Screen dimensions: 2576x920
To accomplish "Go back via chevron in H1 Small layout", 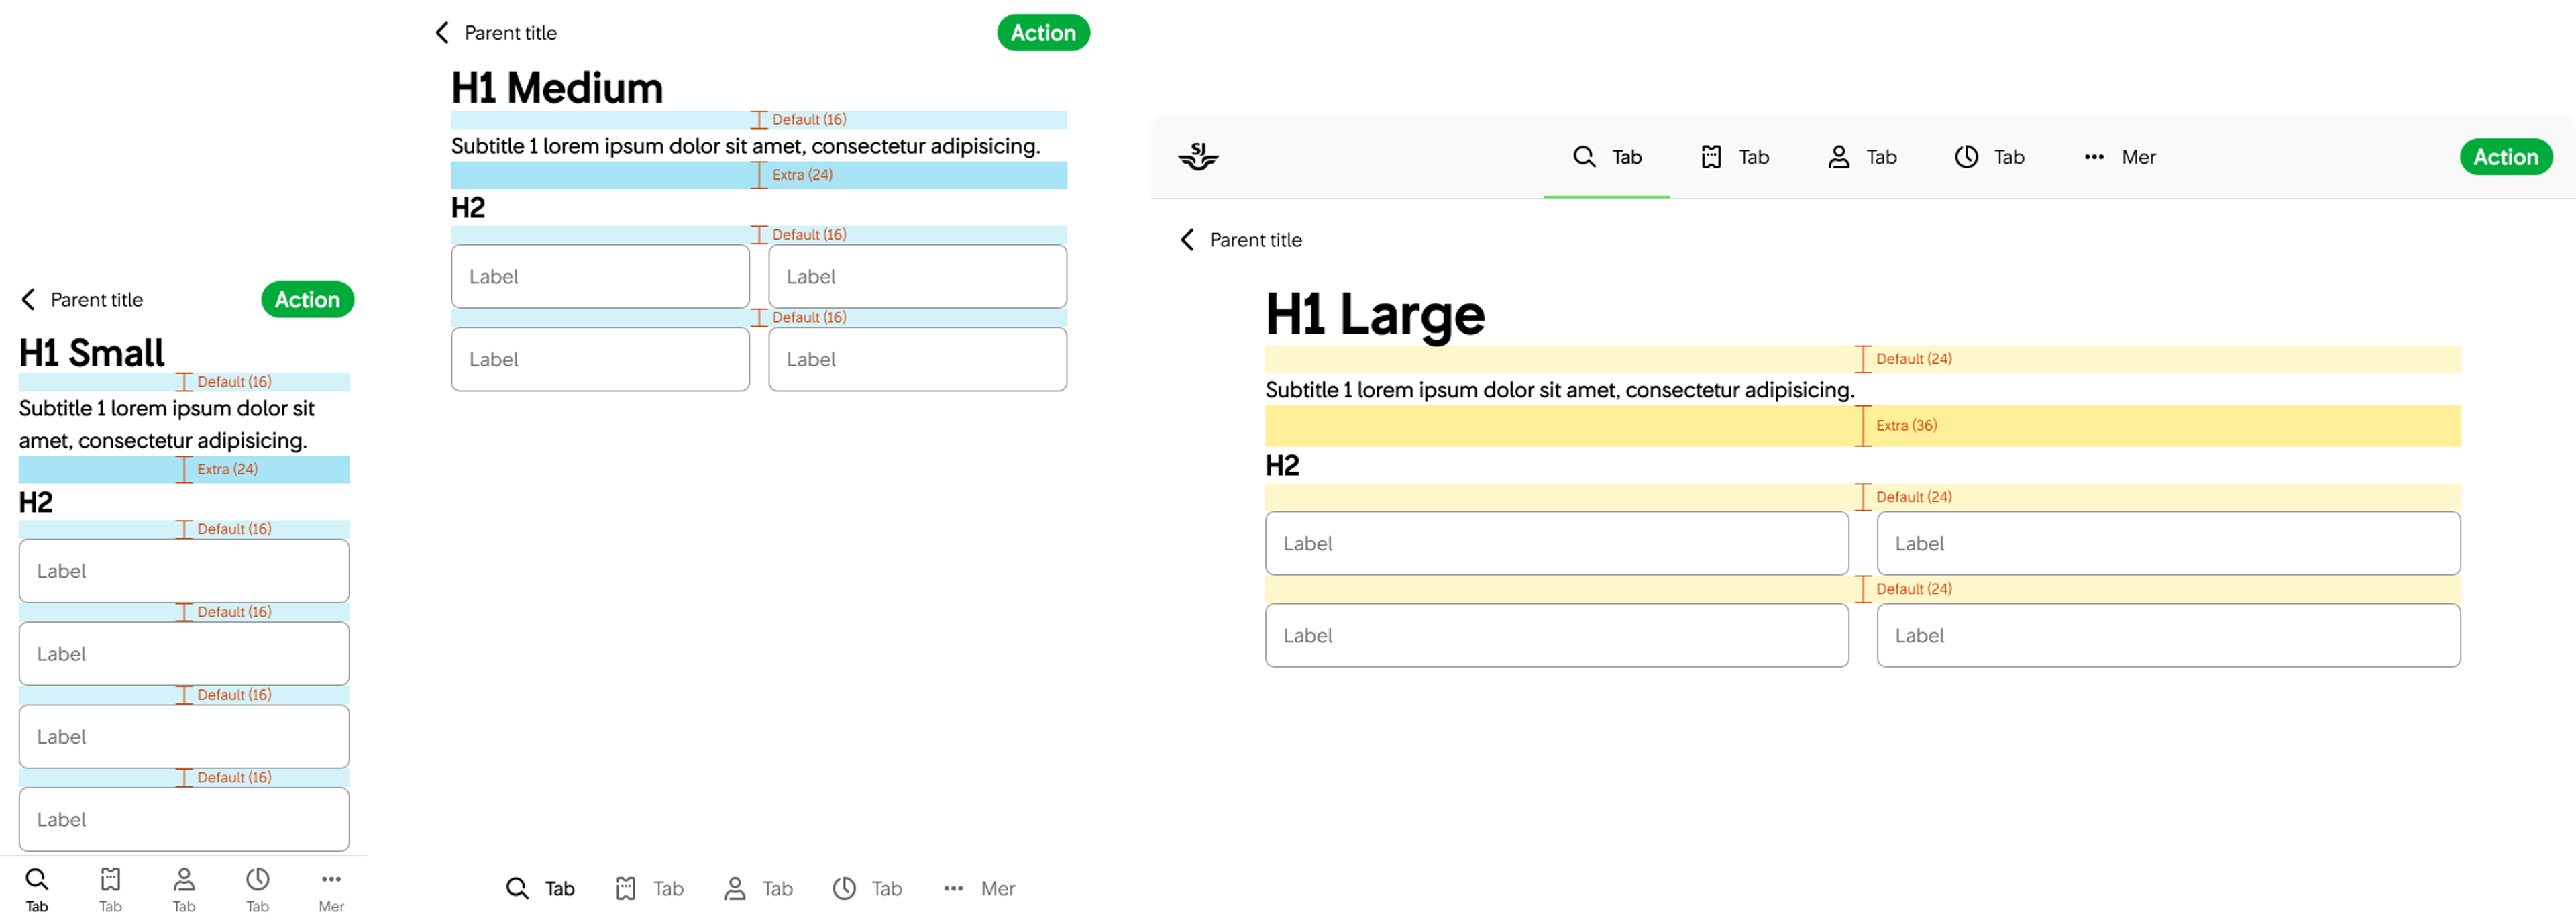I will coord(29,300).
